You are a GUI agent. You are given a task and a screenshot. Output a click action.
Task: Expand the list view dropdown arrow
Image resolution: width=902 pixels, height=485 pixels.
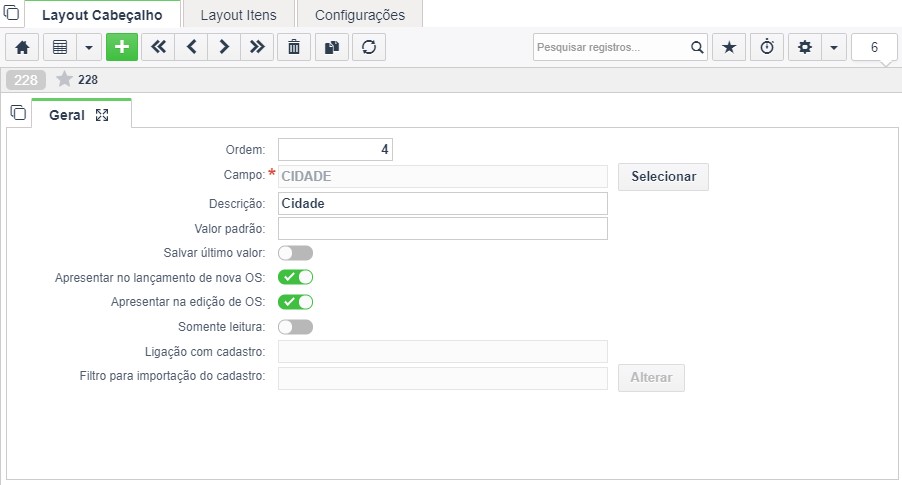tap(89, 47)
